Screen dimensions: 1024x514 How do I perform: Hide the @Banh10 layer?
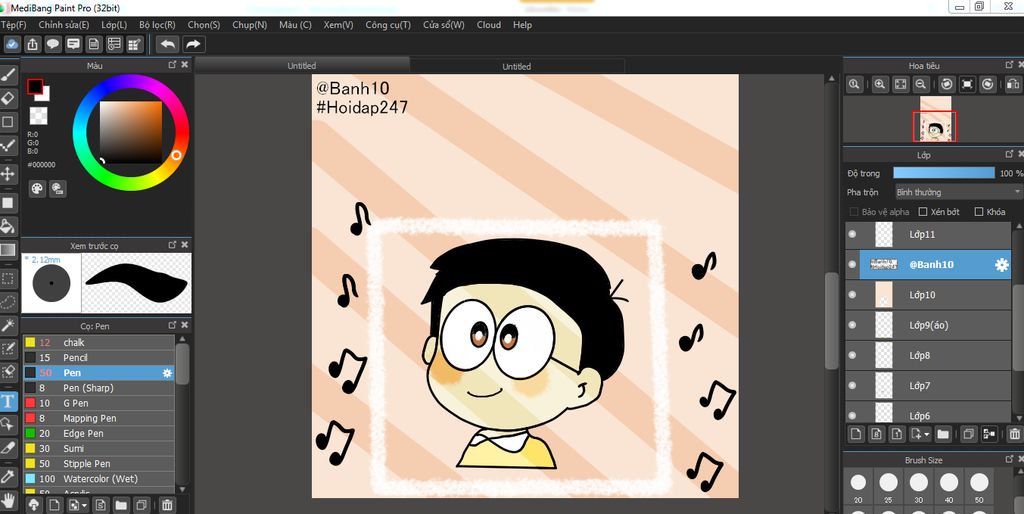coord(852,265)
